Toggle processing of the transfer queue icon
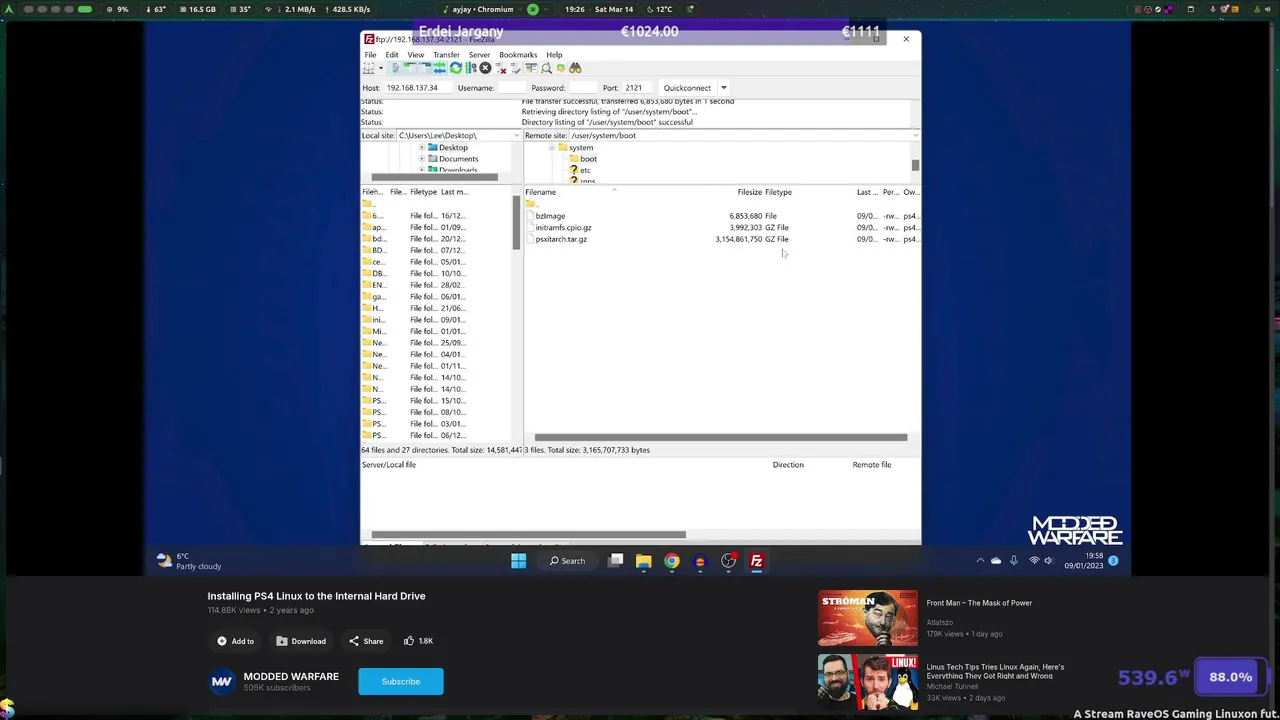This screenshot has width=1280, height=720. click(471, 68)
